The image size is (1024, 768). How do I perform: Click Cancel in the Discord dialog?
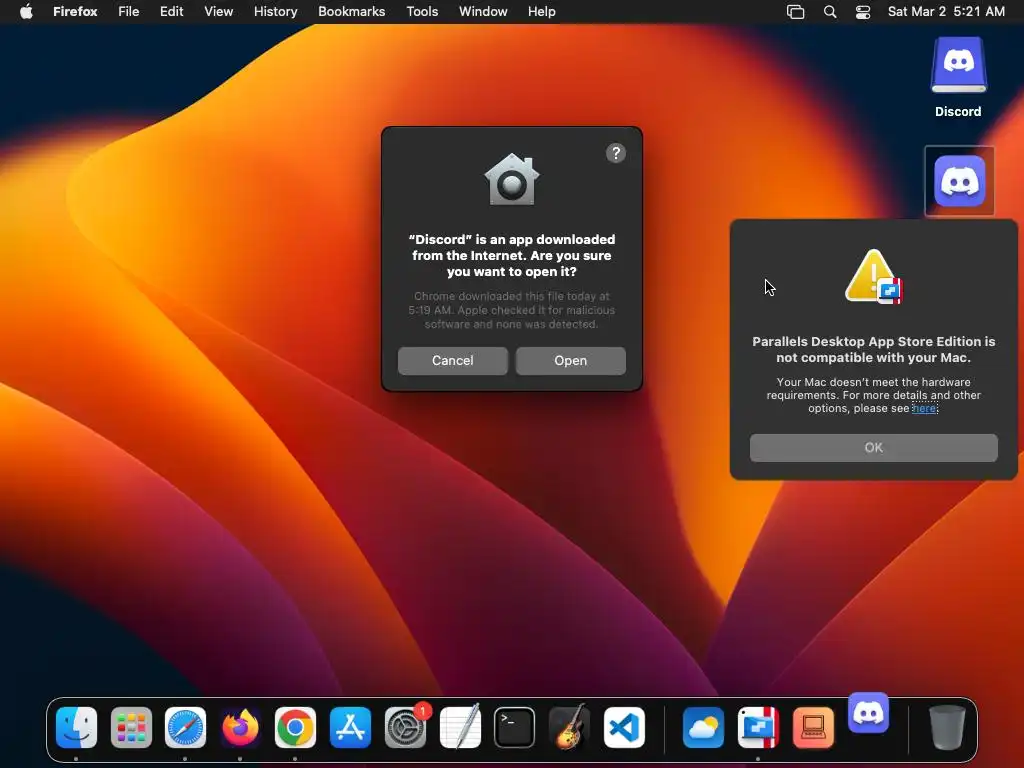(453, 360)
